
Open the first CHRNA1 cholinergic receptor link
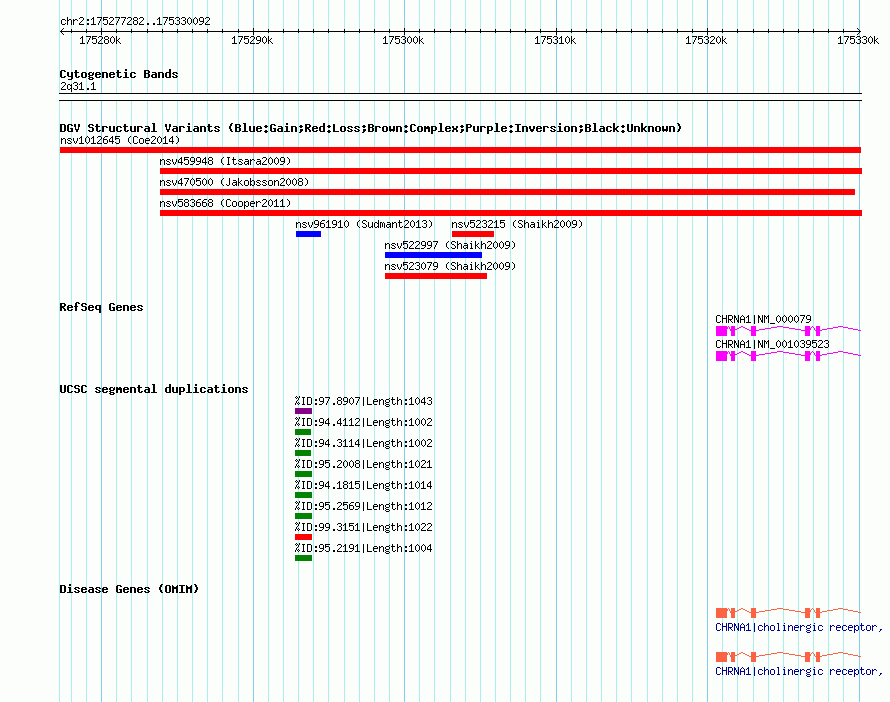(x=798, y=628)
